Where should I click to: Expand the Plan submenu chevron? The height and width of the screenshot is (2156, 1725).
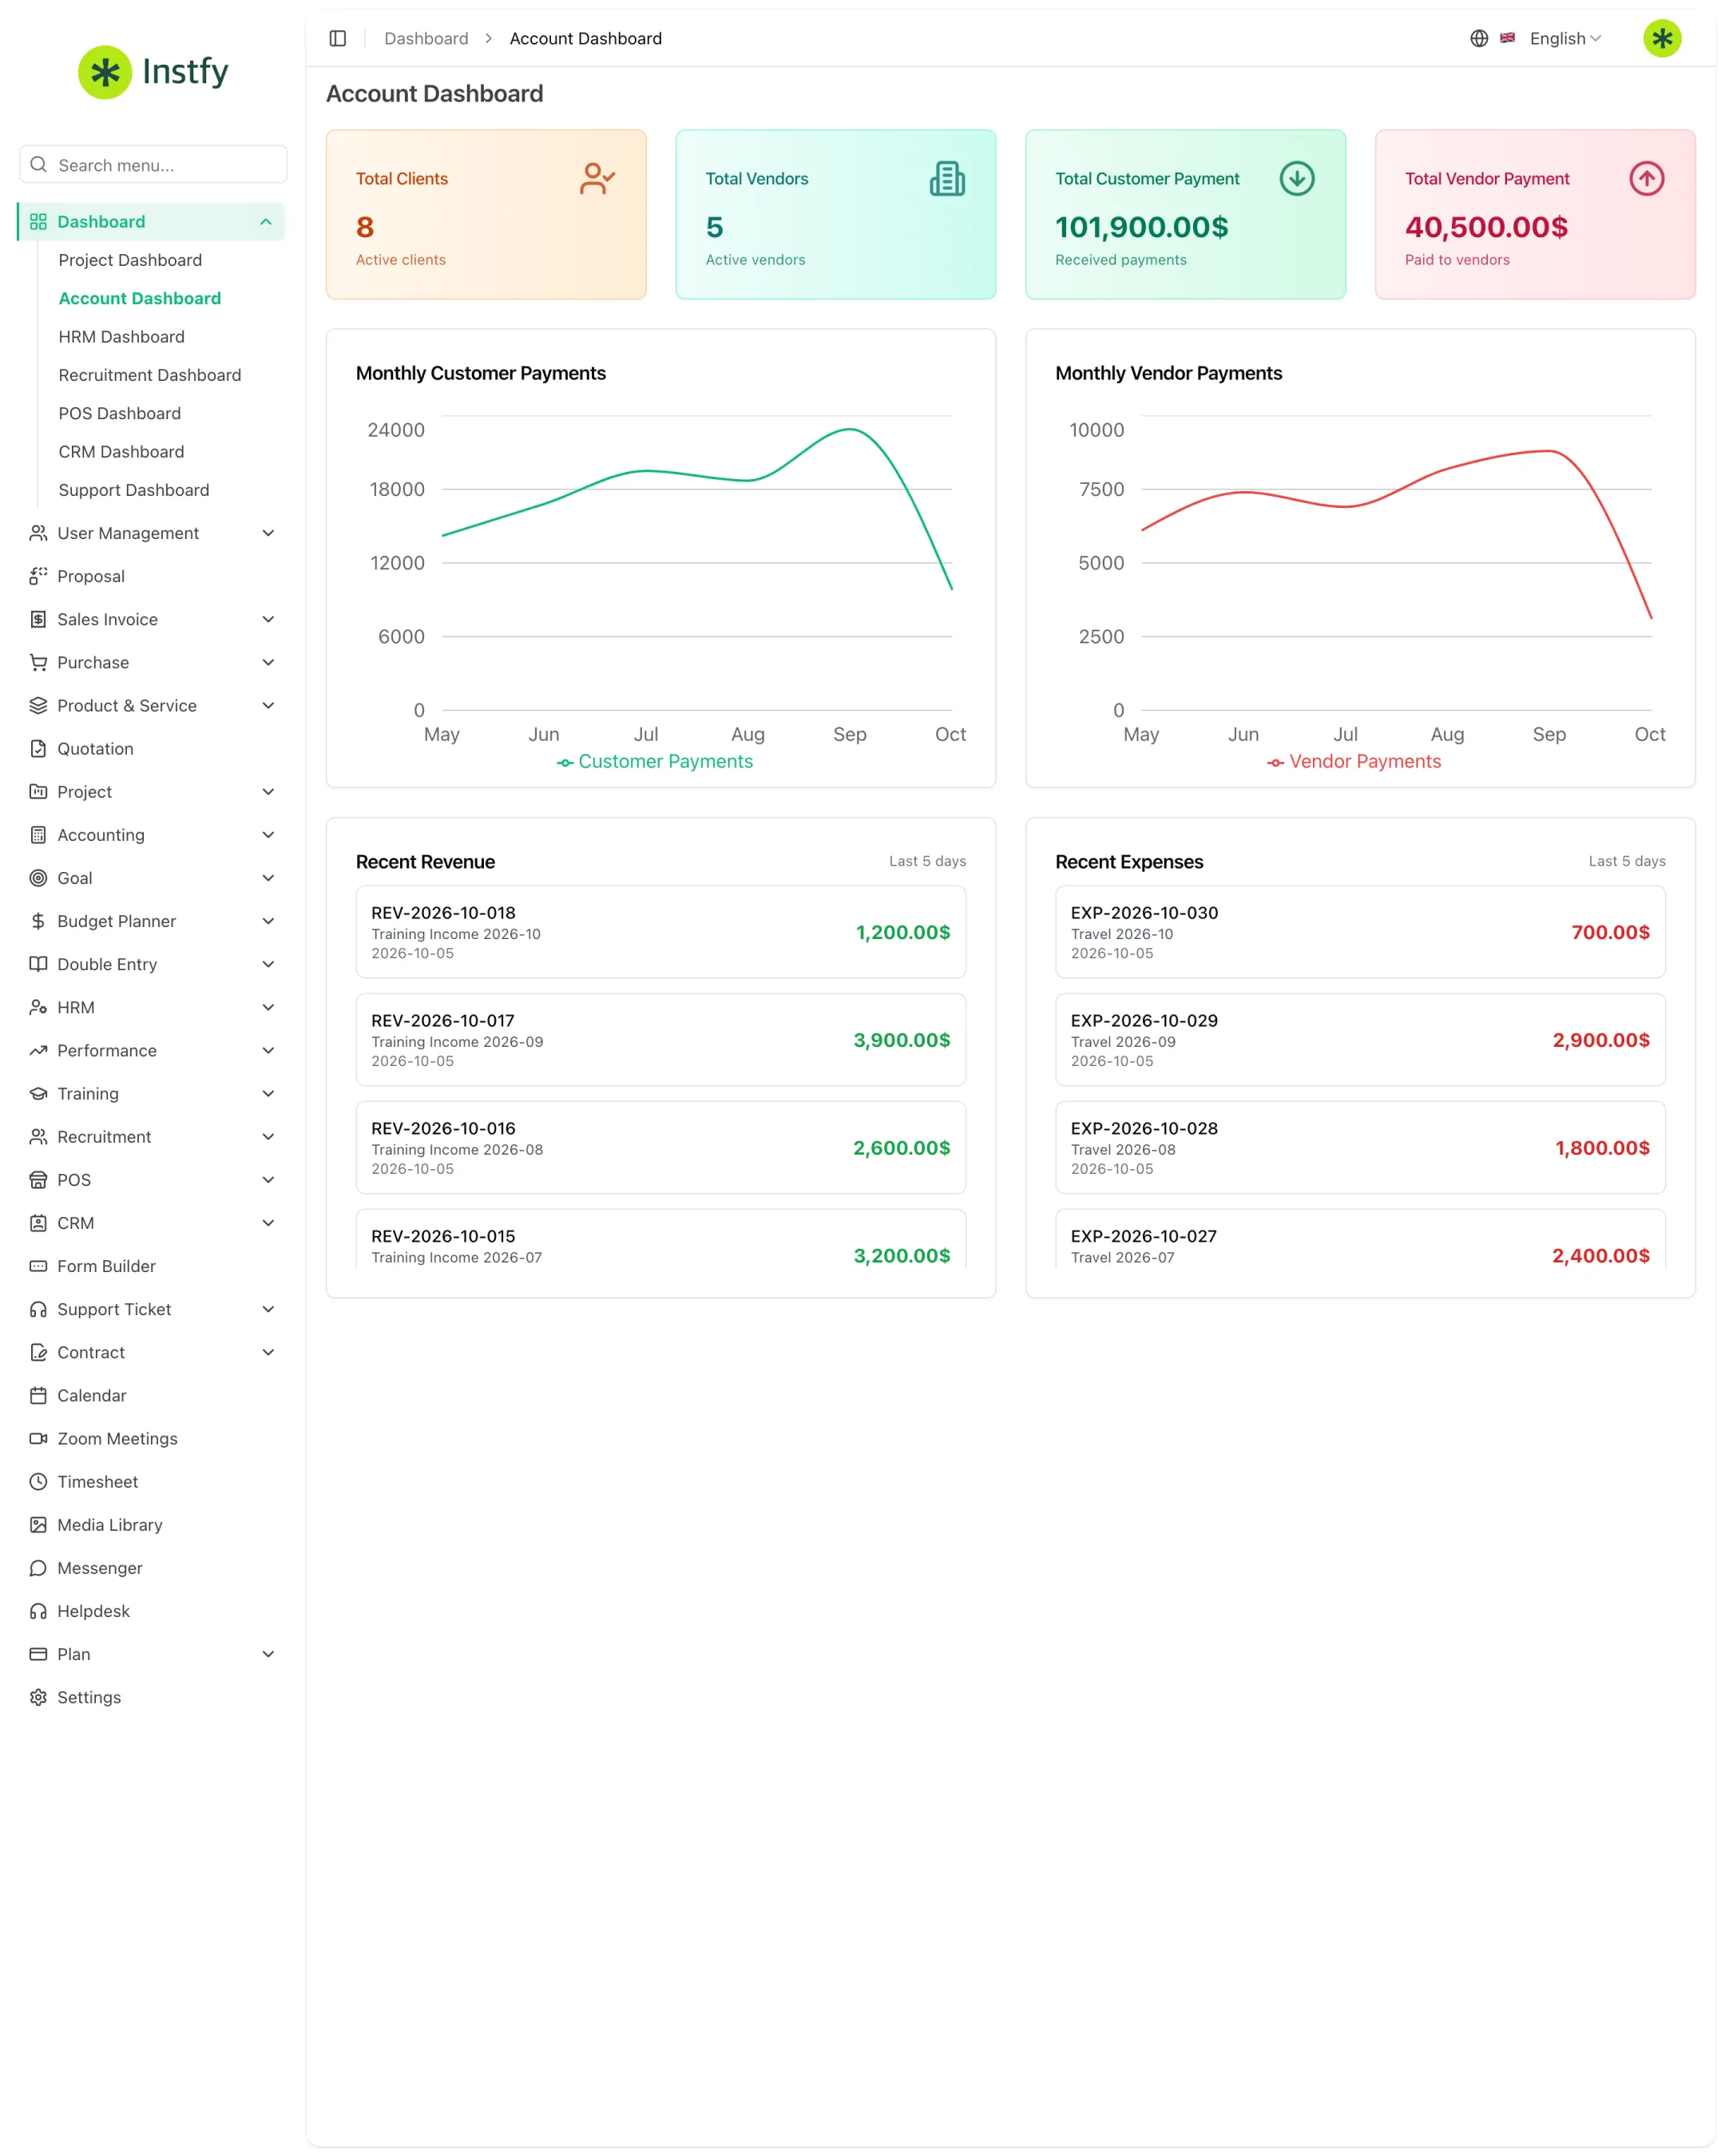268,1654
